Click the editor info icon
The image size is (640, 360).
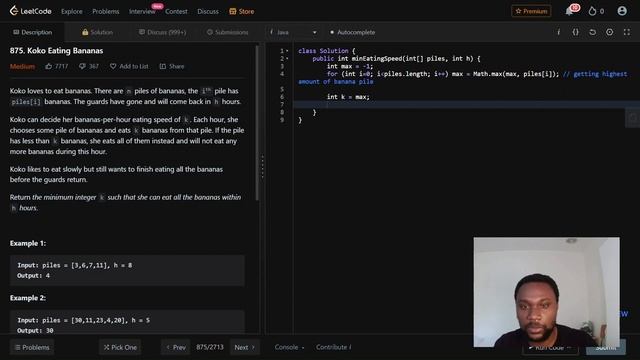pyautogui.click(x=558, y=32)
